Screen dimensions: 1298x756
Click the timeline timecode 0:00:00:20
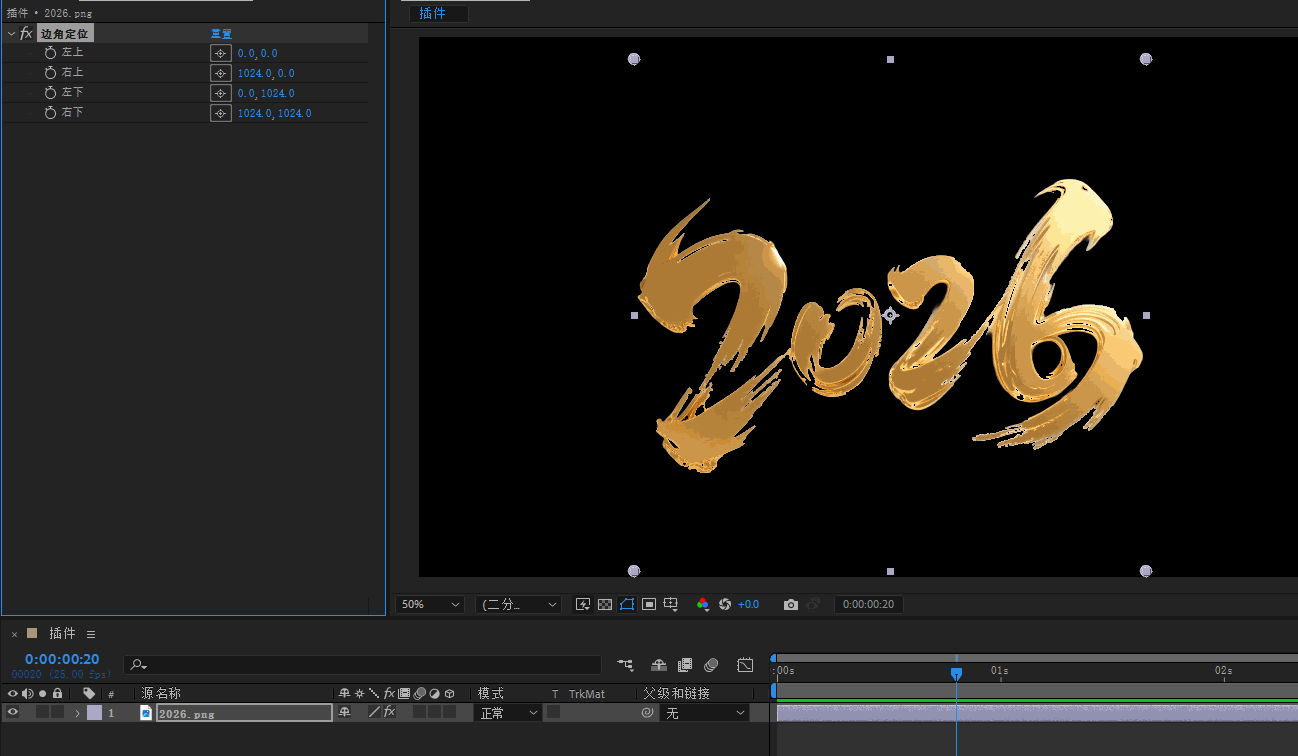tap(62, 659)
